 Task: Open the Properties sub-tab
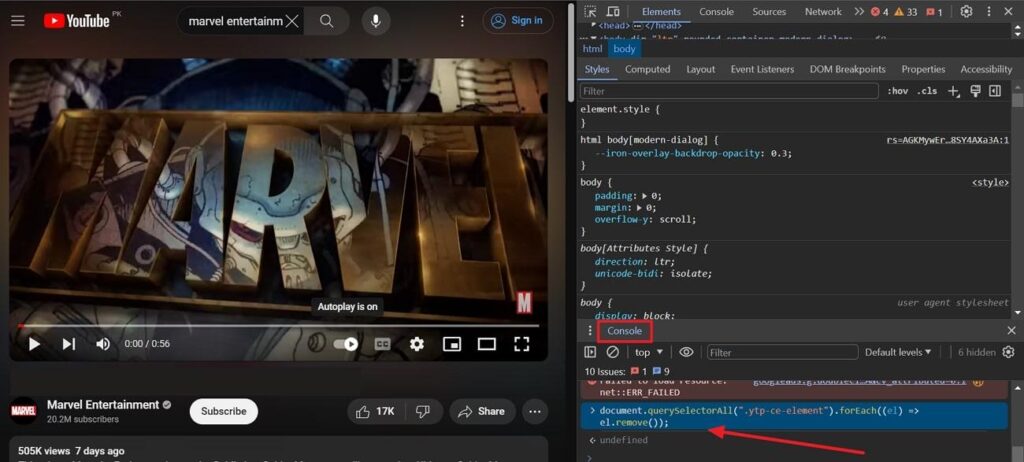coord(923,69)
